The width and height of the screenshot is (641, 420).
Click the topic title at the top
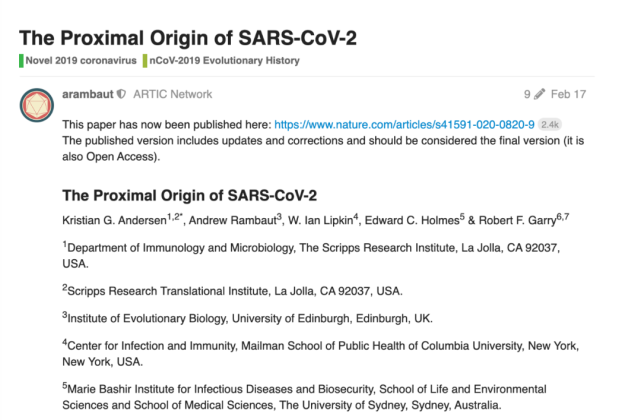[188, 37]
